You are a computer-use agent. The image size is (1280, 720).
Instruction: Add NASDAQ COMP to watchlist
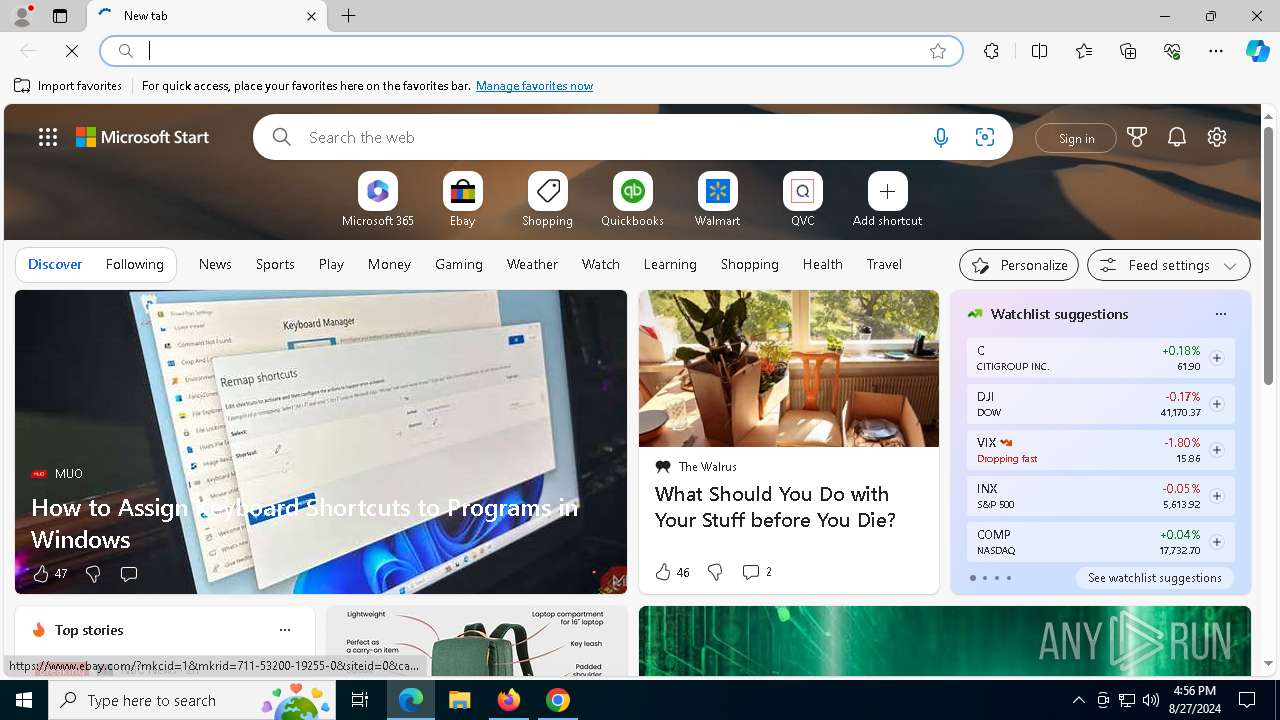(x=1217, y=542)
